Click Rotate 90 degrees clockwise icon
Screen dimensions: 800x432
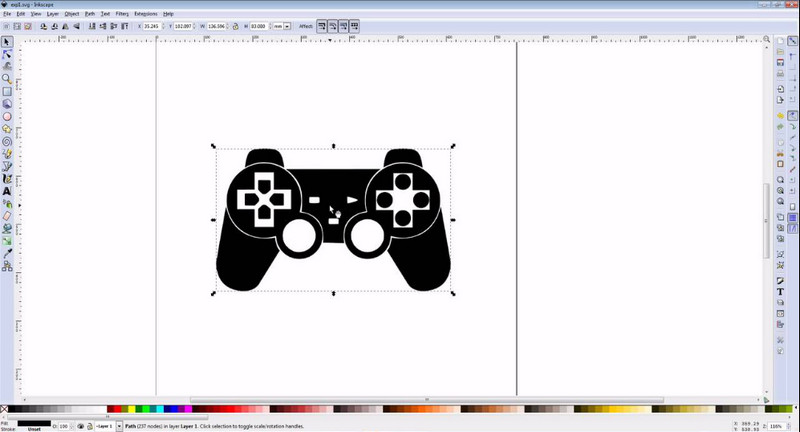tap(55, 26)
